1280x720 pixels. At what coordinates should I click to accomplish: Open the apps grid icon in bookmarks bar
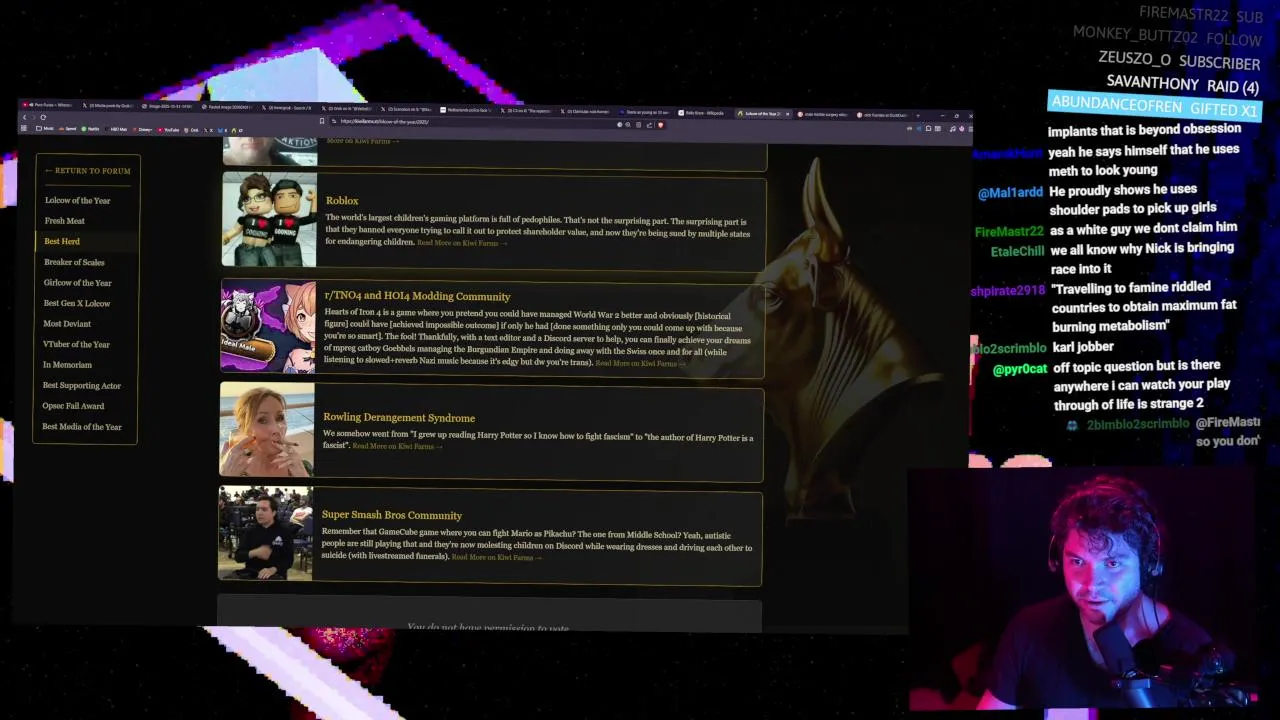(24, 129)
